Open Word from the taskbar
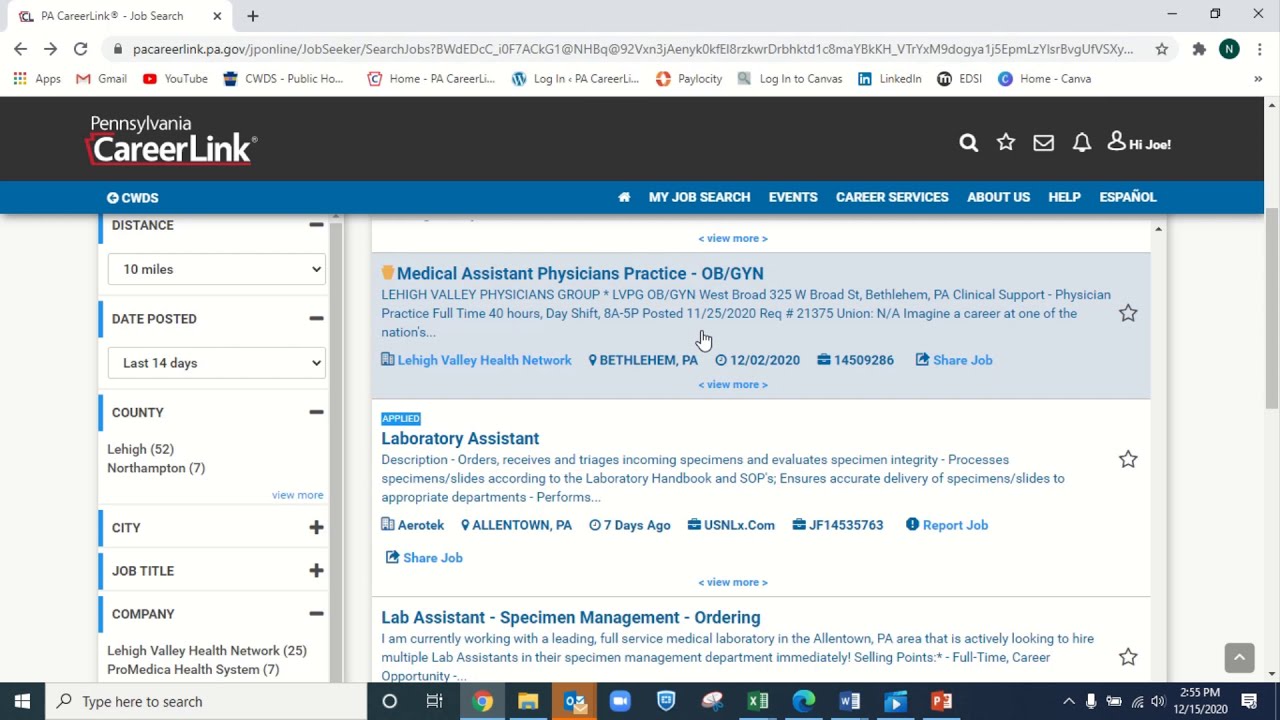 (850, 701)
